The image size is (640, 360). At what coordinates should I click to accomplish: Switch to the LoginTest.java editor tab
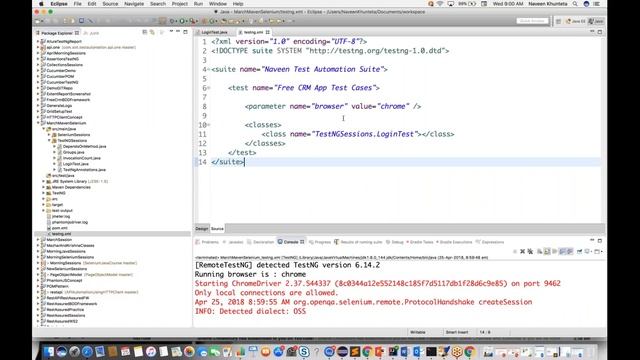pos(214,32)
